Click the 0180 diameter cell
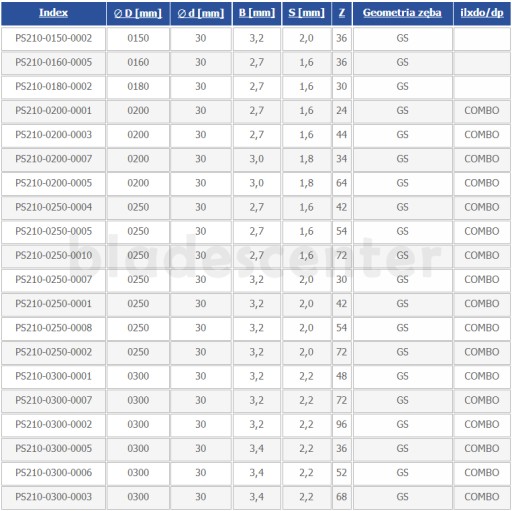The height and width of the screenshot is (511, 512). tap(138, 87)
